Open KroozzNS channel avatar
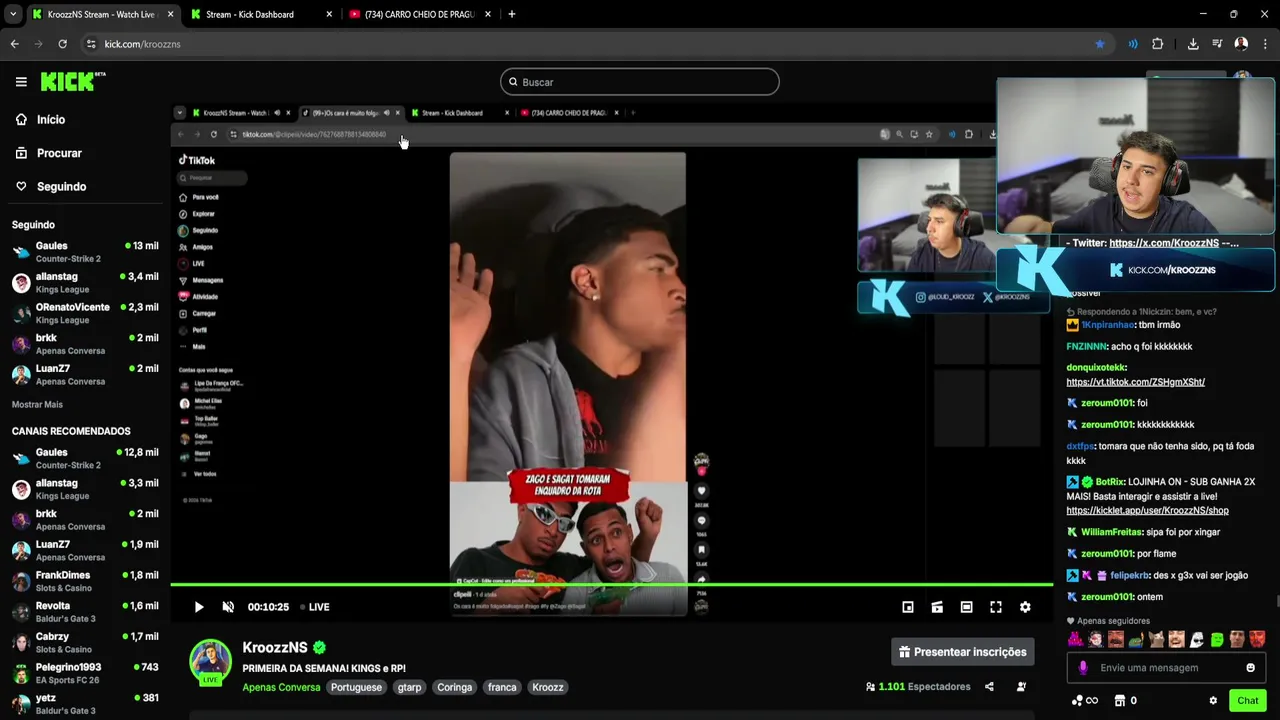 coord(210,662)
